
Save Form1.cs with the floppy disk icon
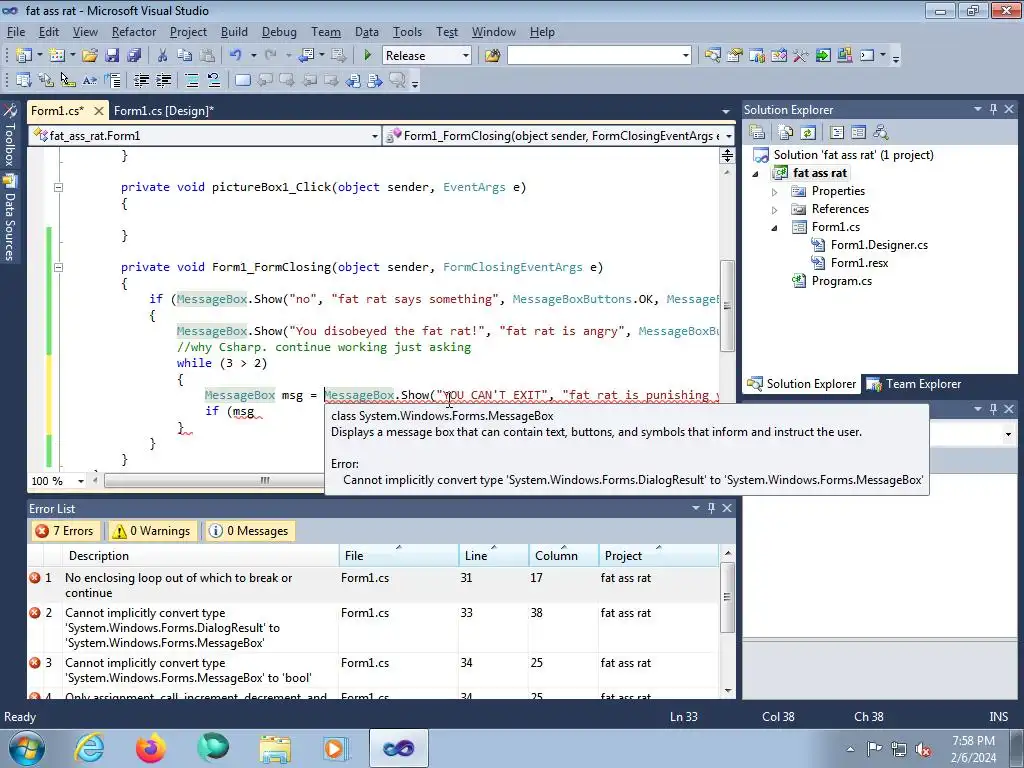112,56
